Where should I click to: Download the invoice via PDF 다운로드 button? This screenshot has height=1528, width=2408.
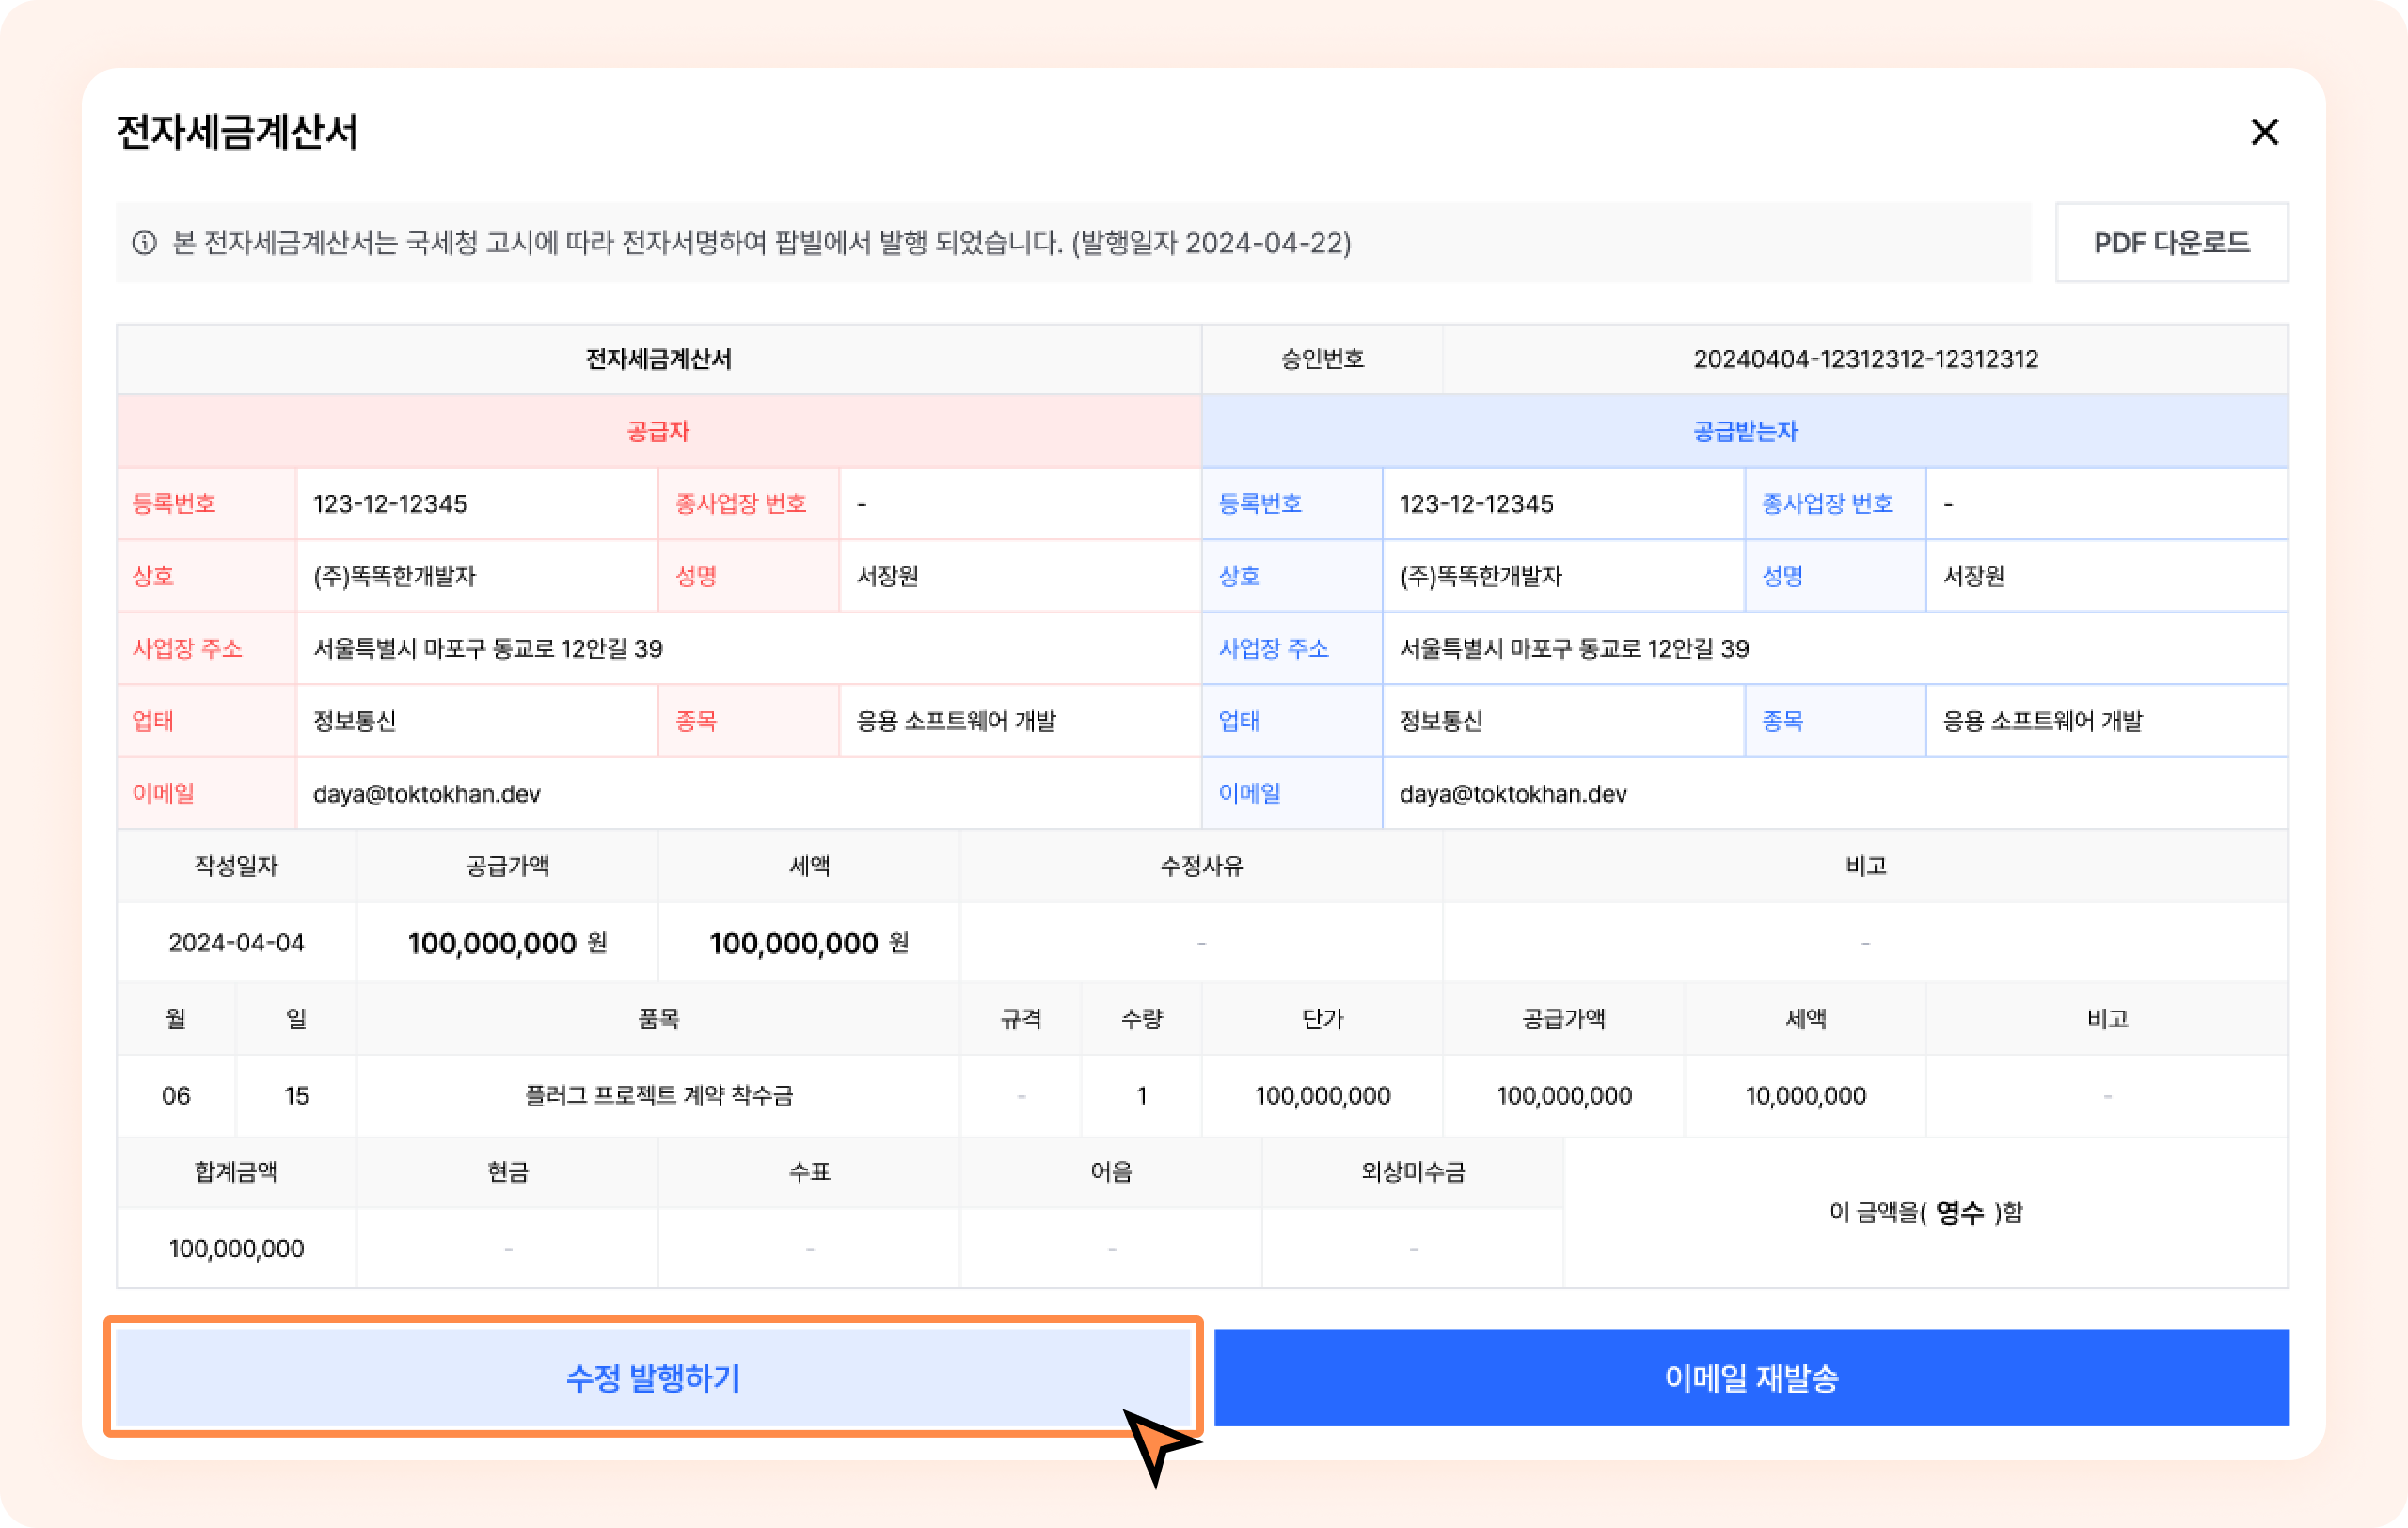(2171, 243)
